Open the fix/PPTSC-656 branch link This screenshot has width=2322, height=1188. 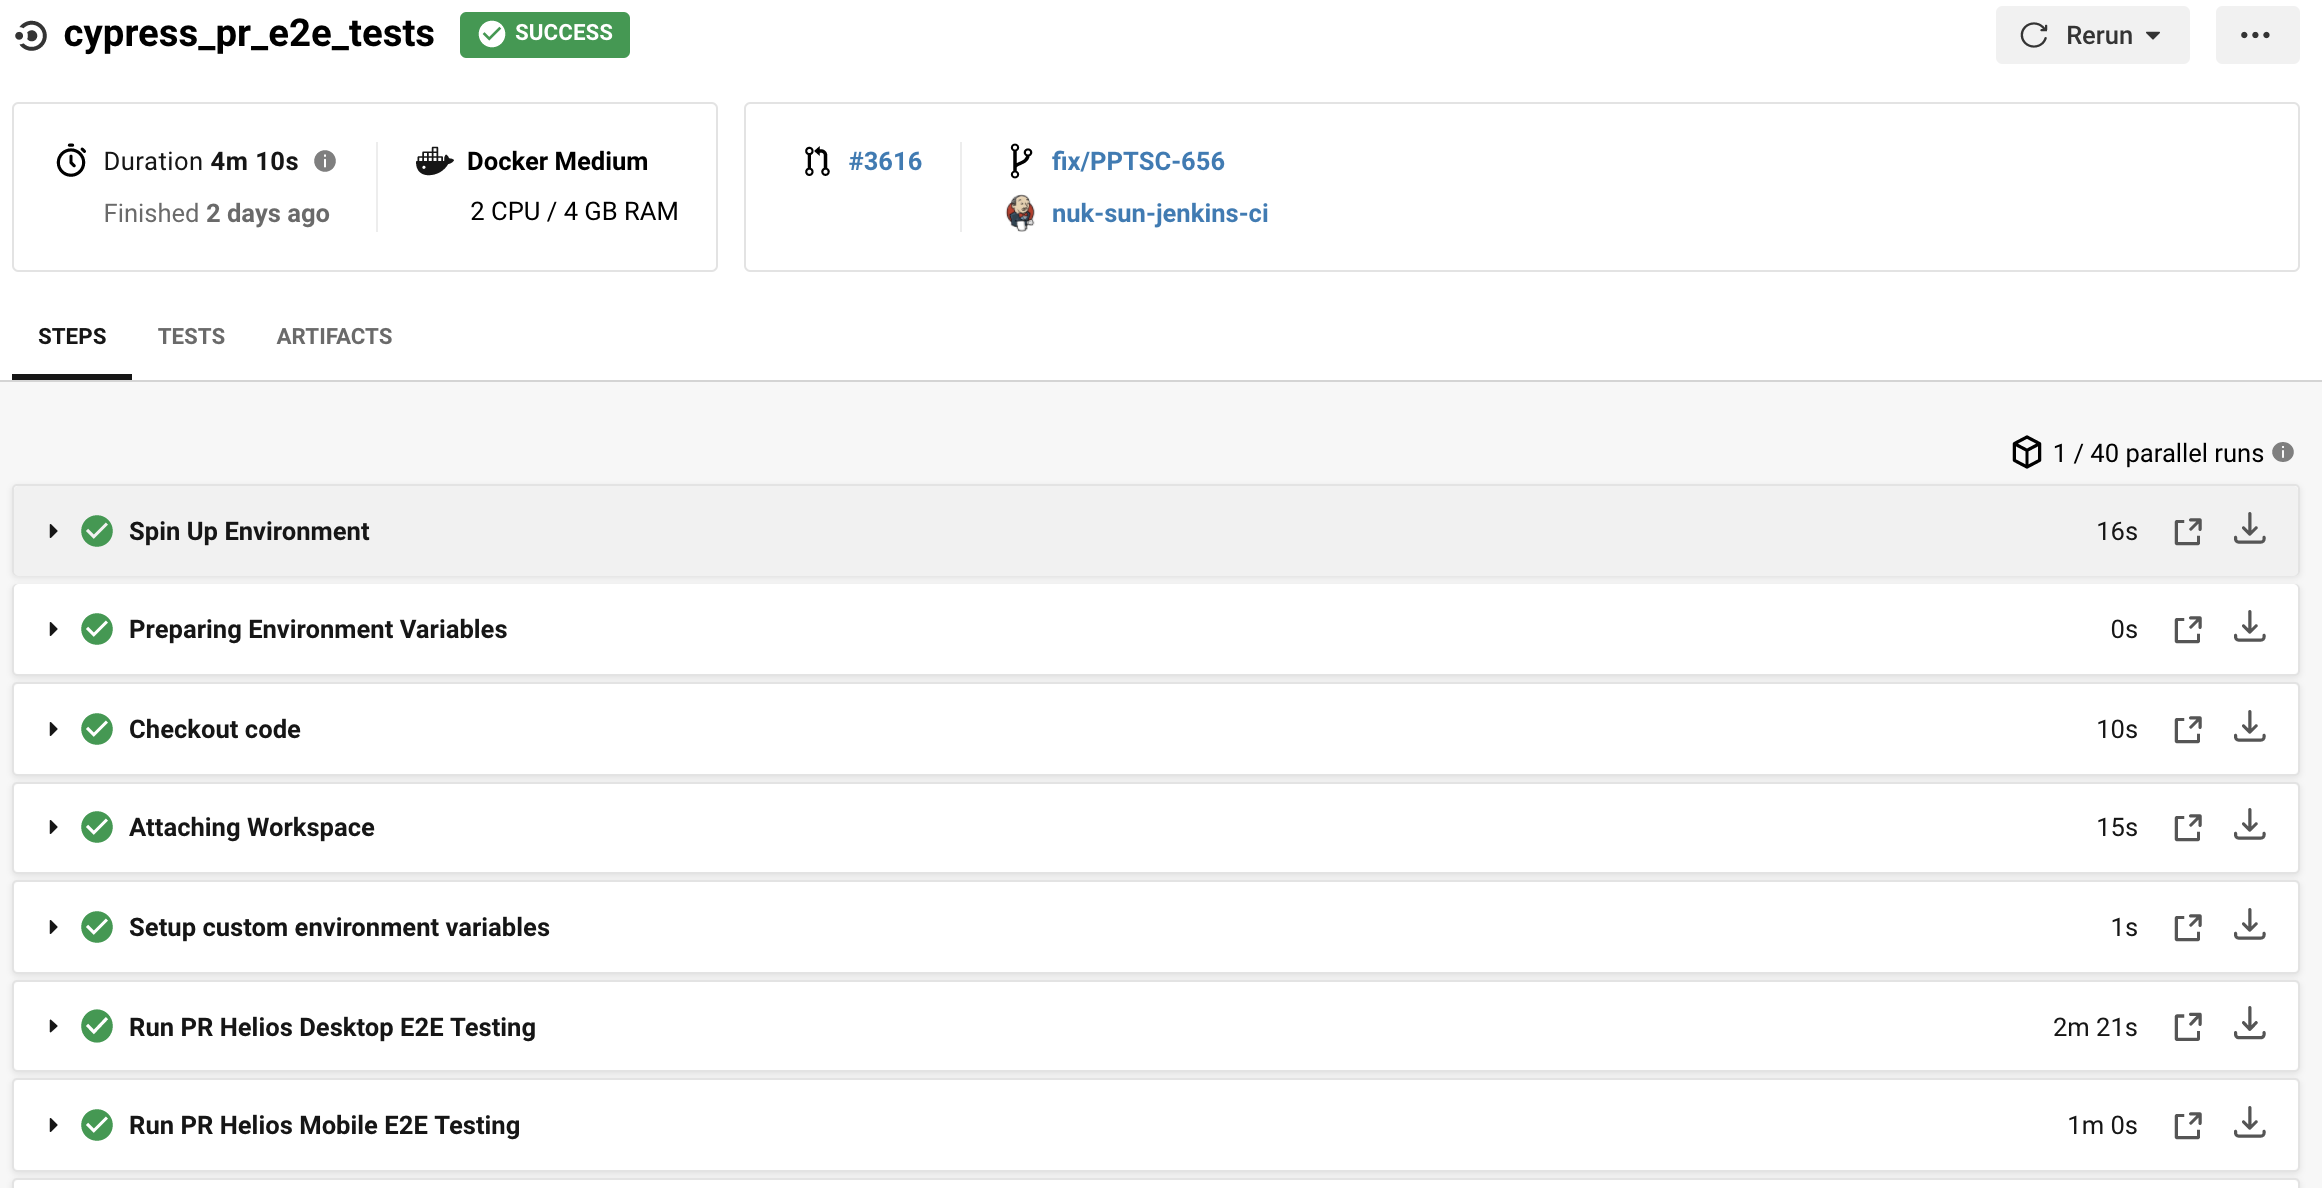(1137, 161)
